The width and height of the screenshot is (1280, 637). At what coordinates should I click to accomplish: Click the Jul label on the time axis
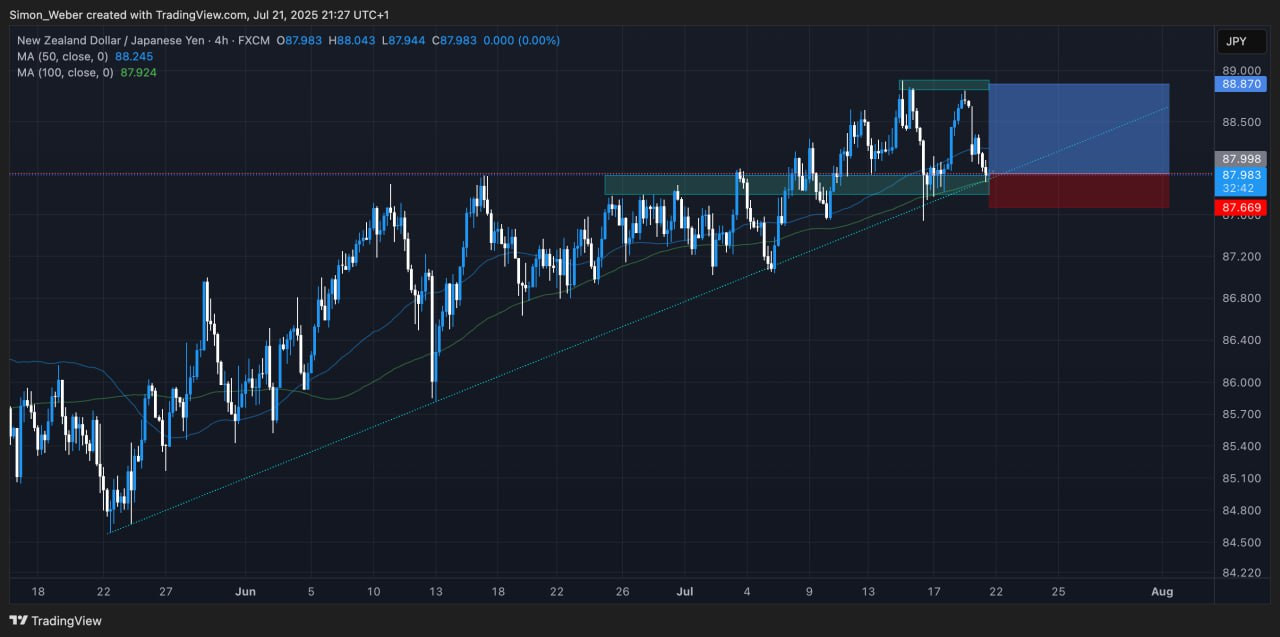click(684, 591)
